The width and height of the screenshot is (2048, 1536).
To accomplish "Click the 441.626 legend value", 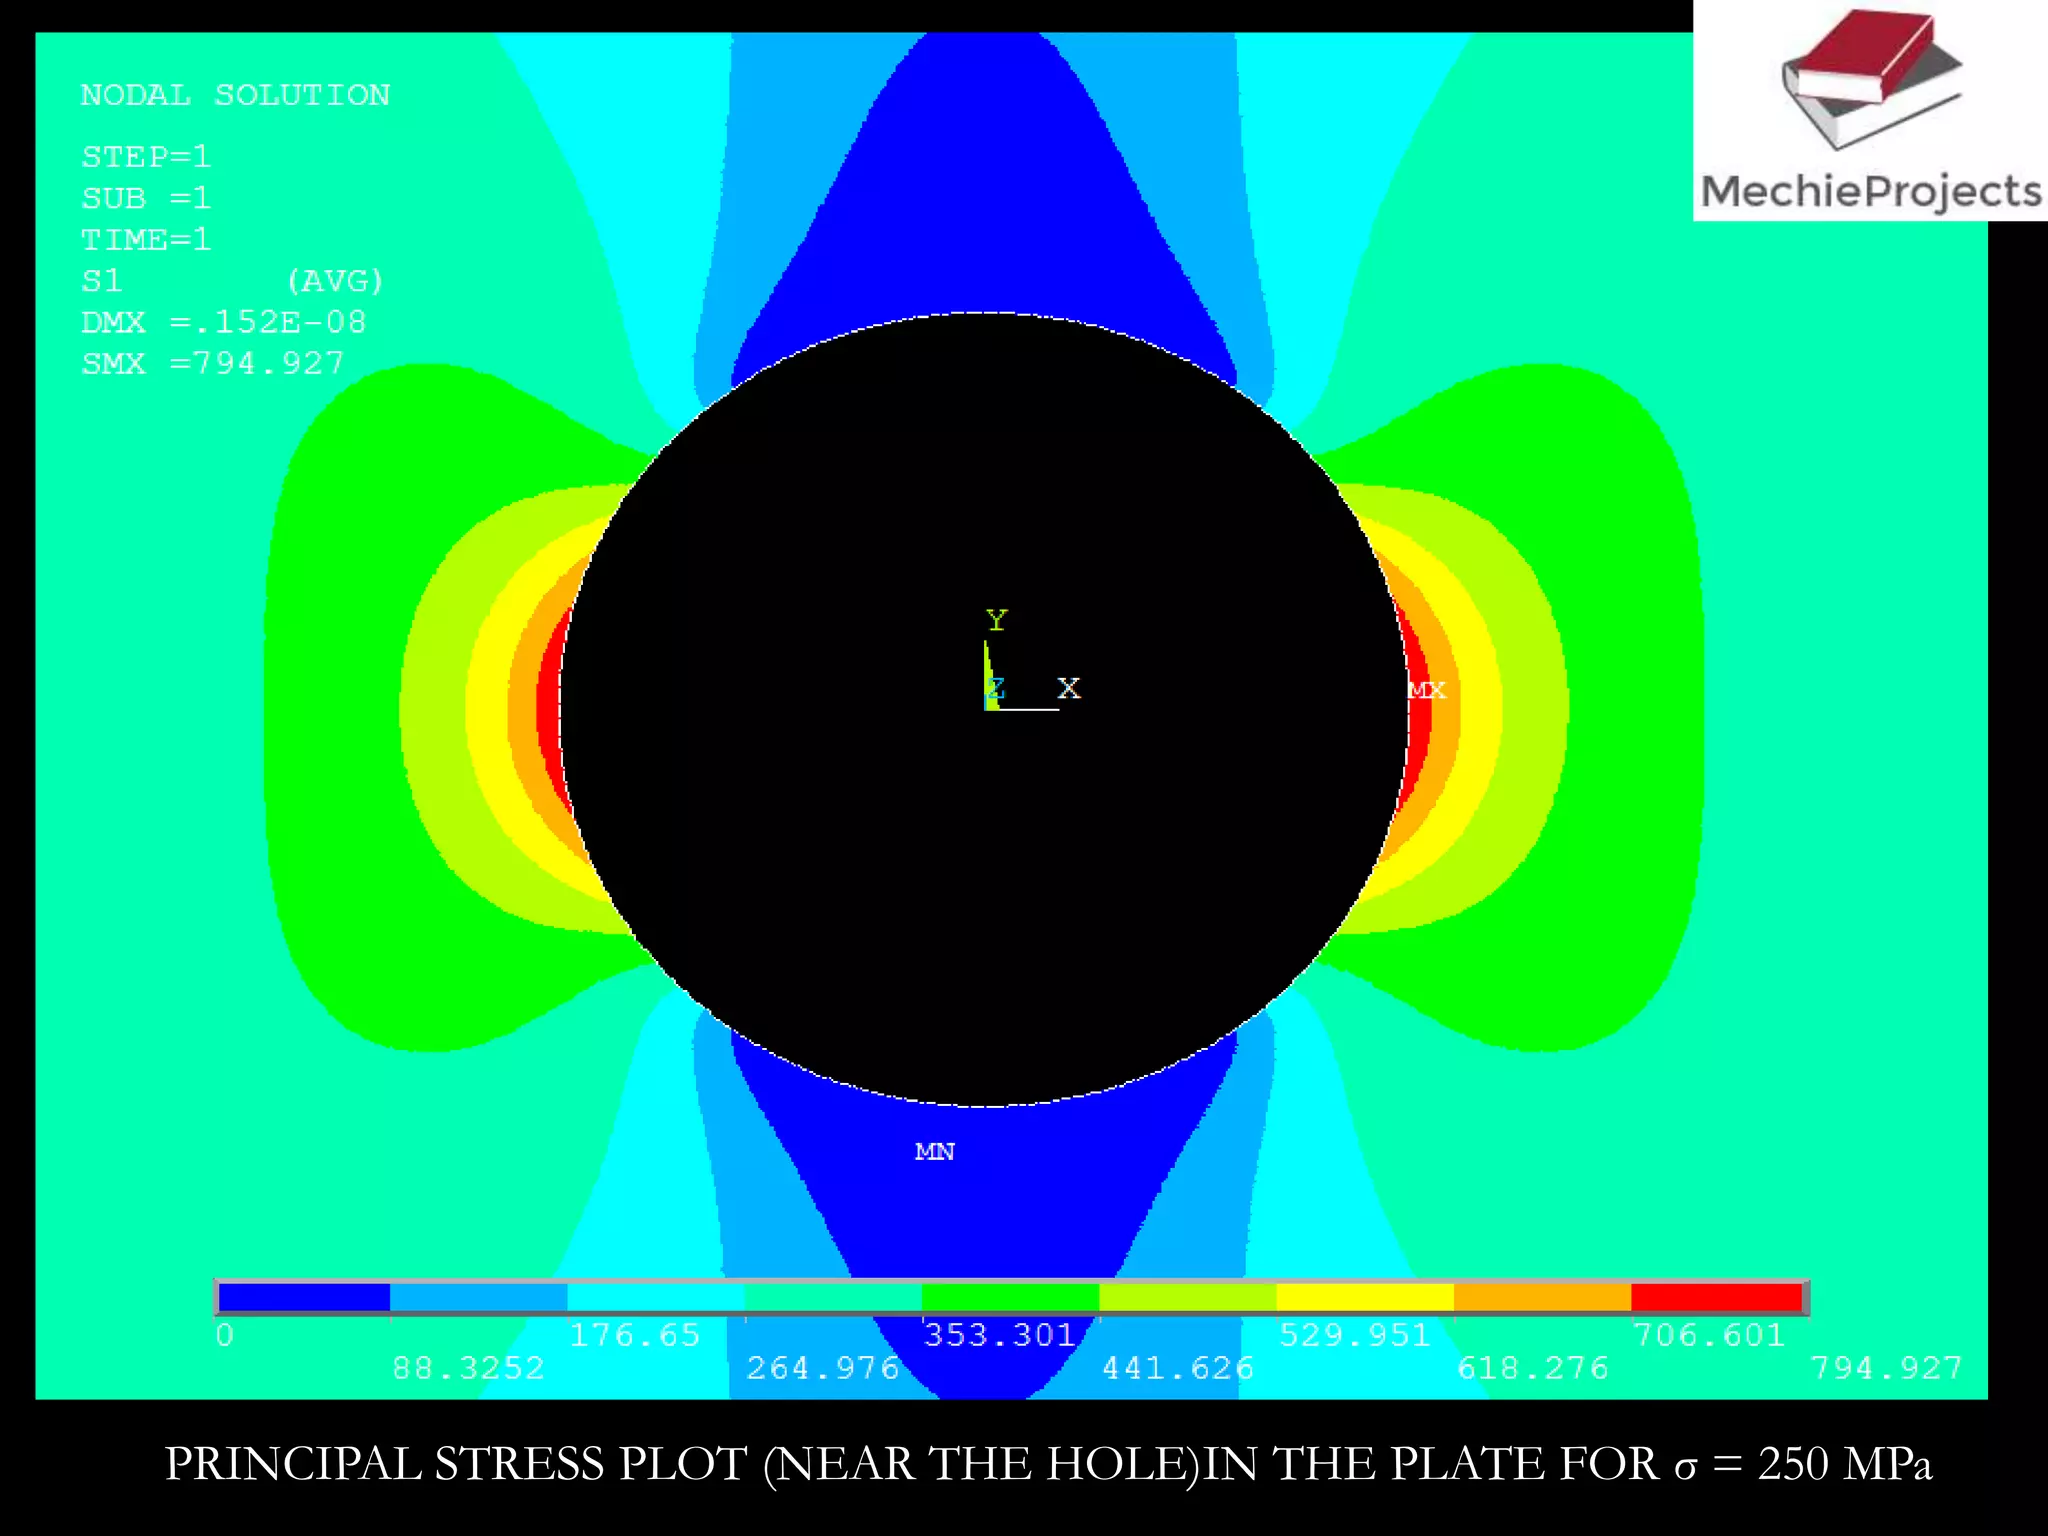I will pyautogui.click(x=1178, y=1368).
